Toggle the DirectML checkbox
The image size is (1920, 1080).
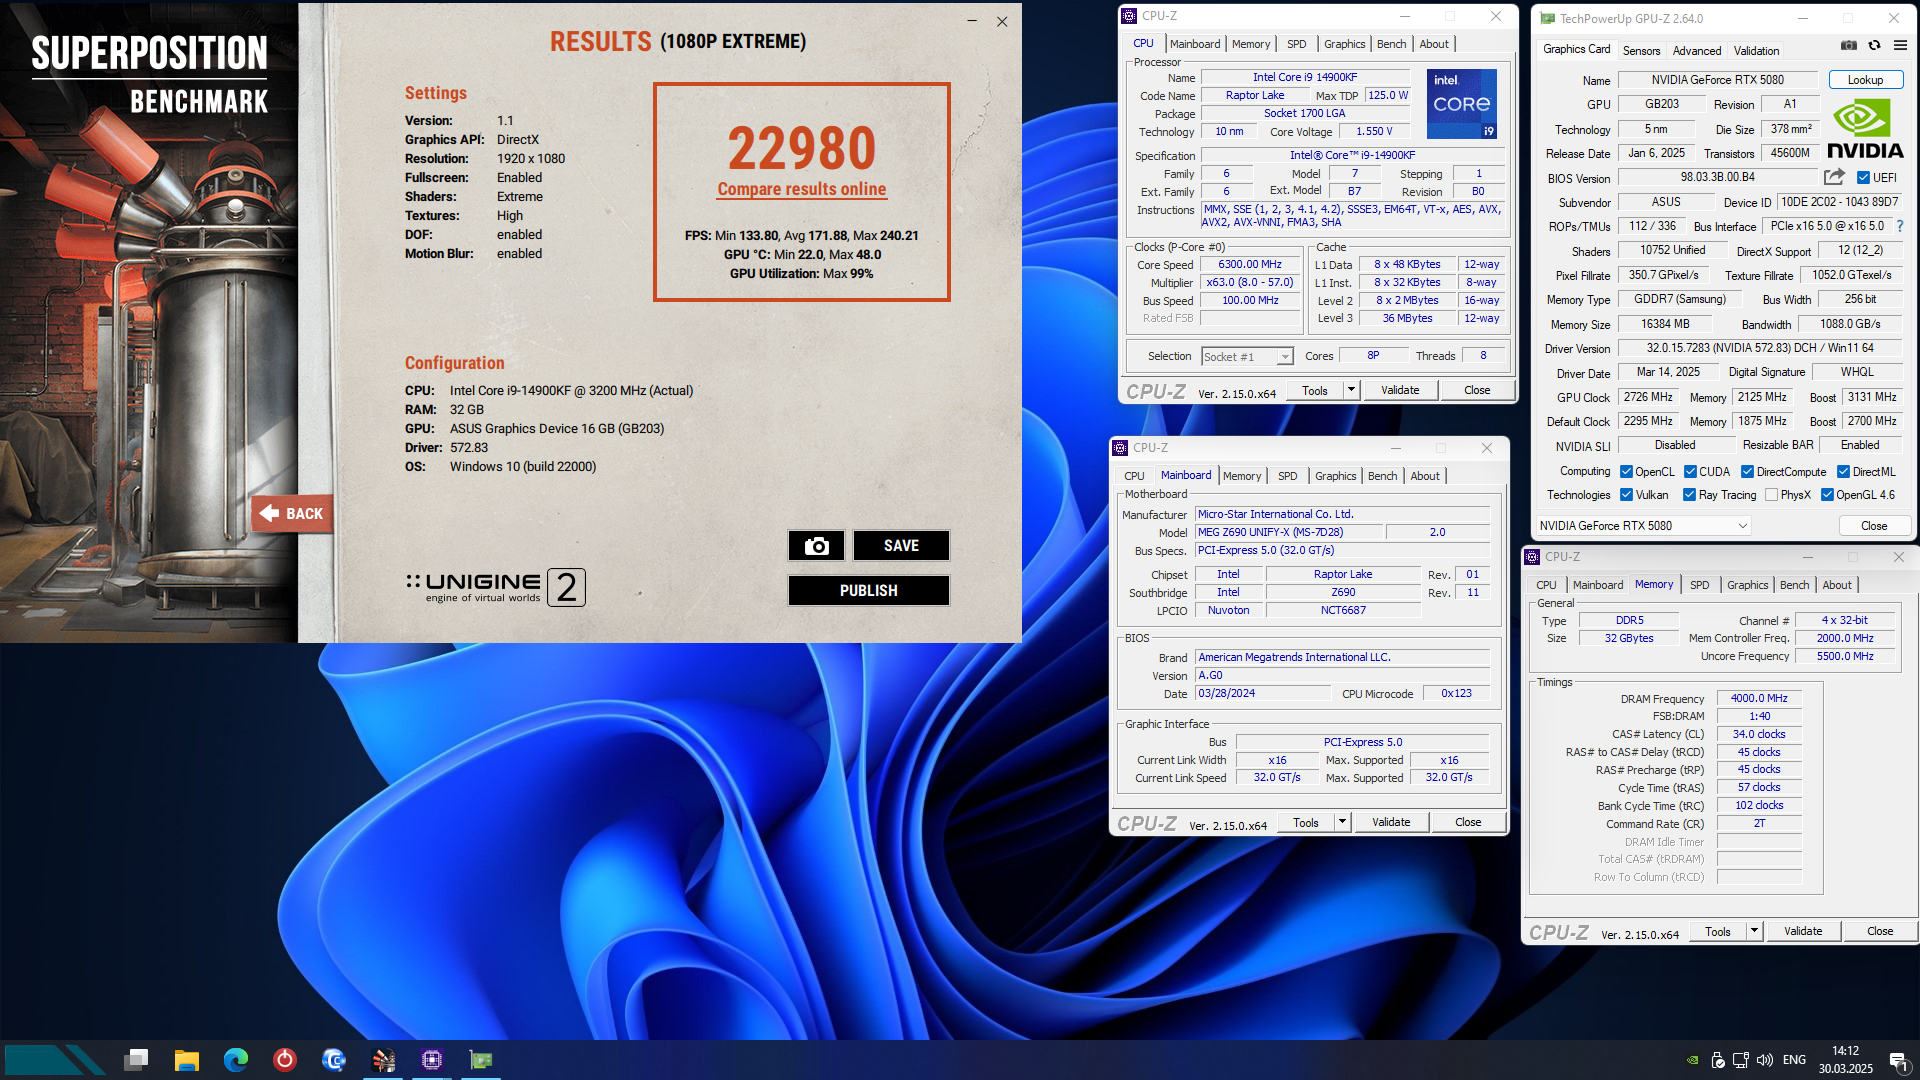click(1843, 472)
